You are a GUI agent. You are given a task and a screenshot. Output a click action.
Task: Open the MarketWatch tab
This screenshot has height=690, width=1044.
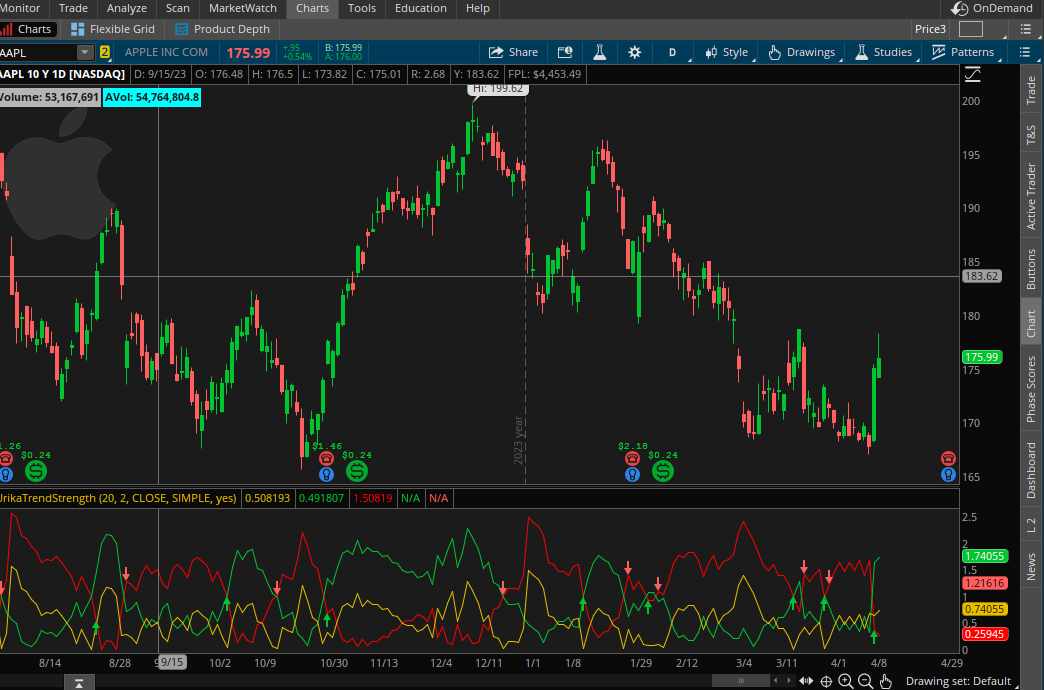coord(242,8)
